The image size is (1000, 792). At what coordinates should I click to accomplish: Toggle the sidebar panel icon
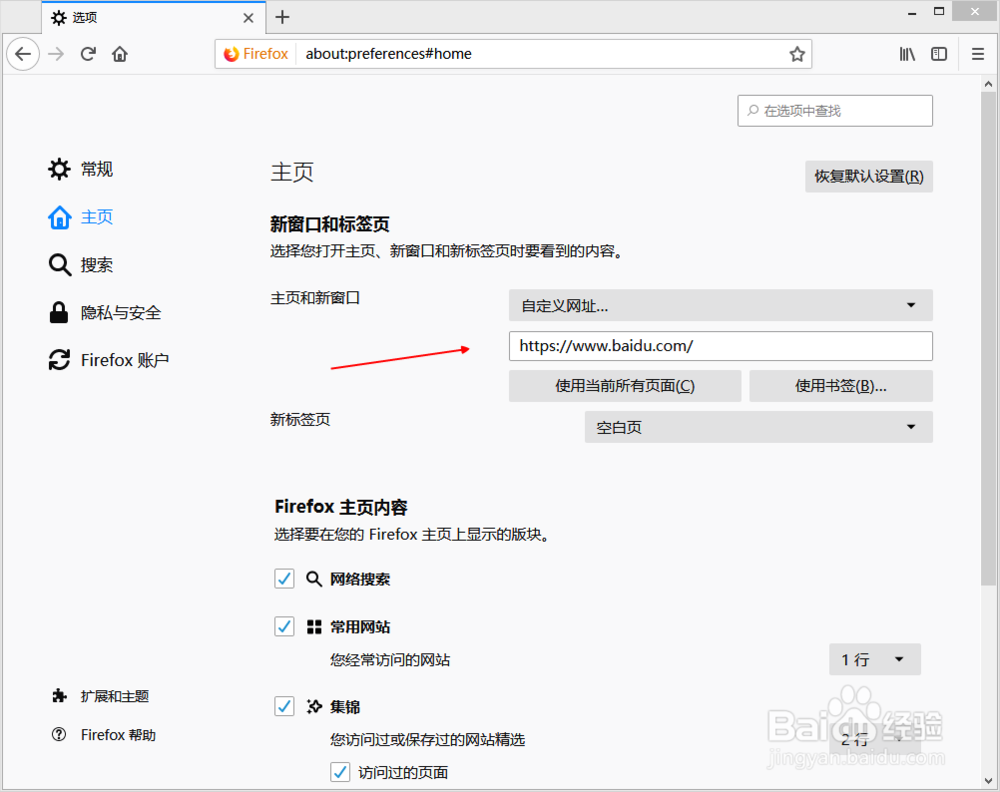pos(939,54)
